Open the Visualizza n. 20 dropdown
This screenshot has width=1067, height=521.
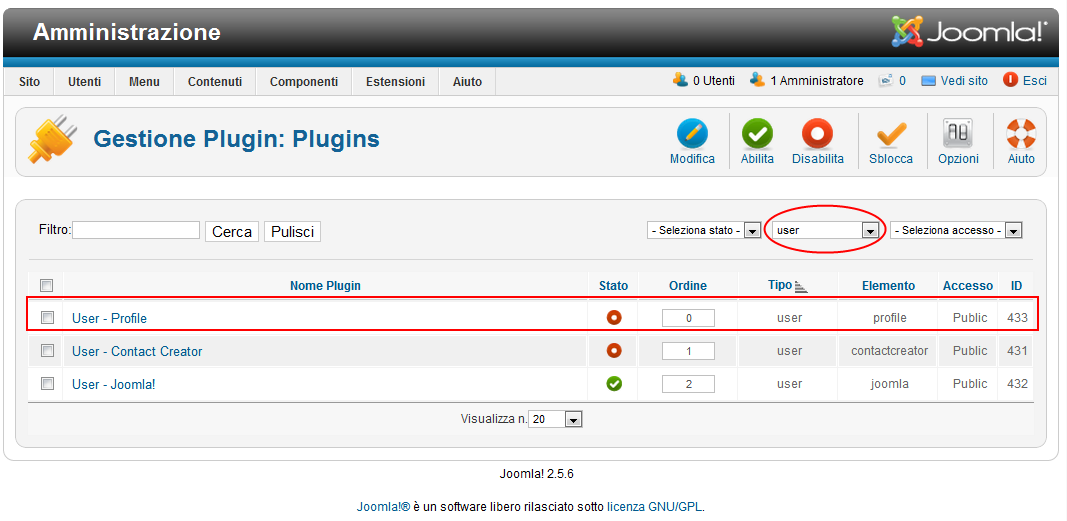coord(556,420)
